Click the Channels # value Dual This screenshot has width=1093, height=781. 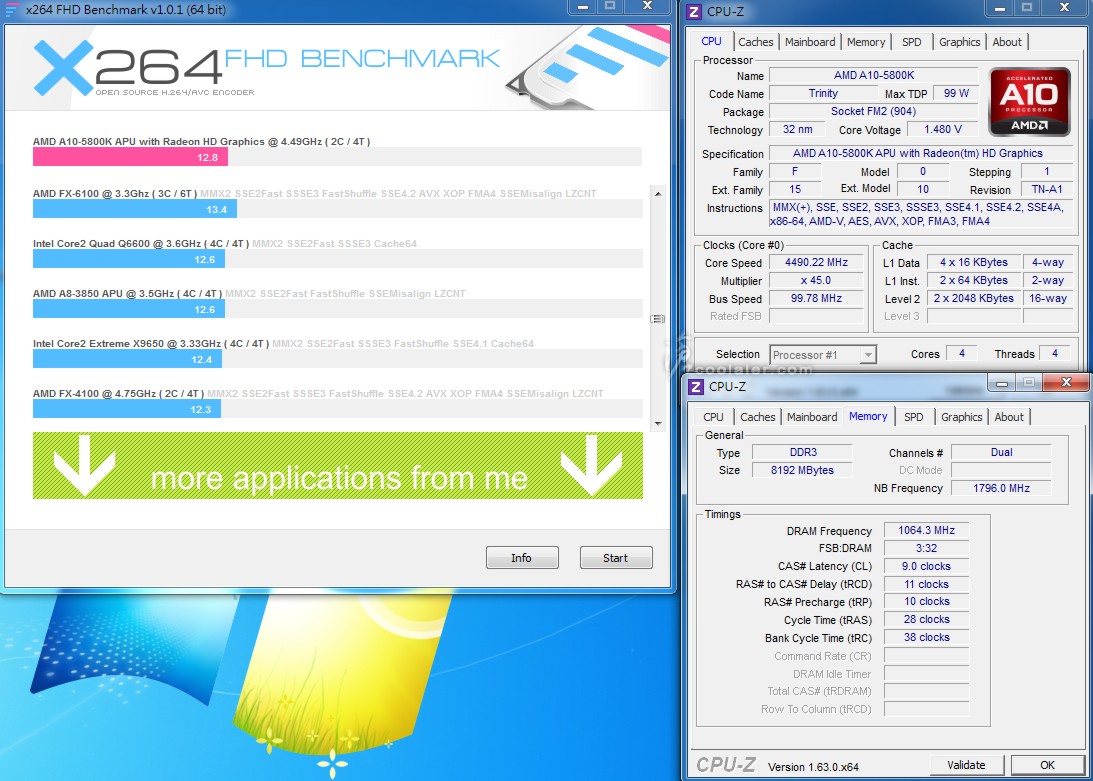1001,453
